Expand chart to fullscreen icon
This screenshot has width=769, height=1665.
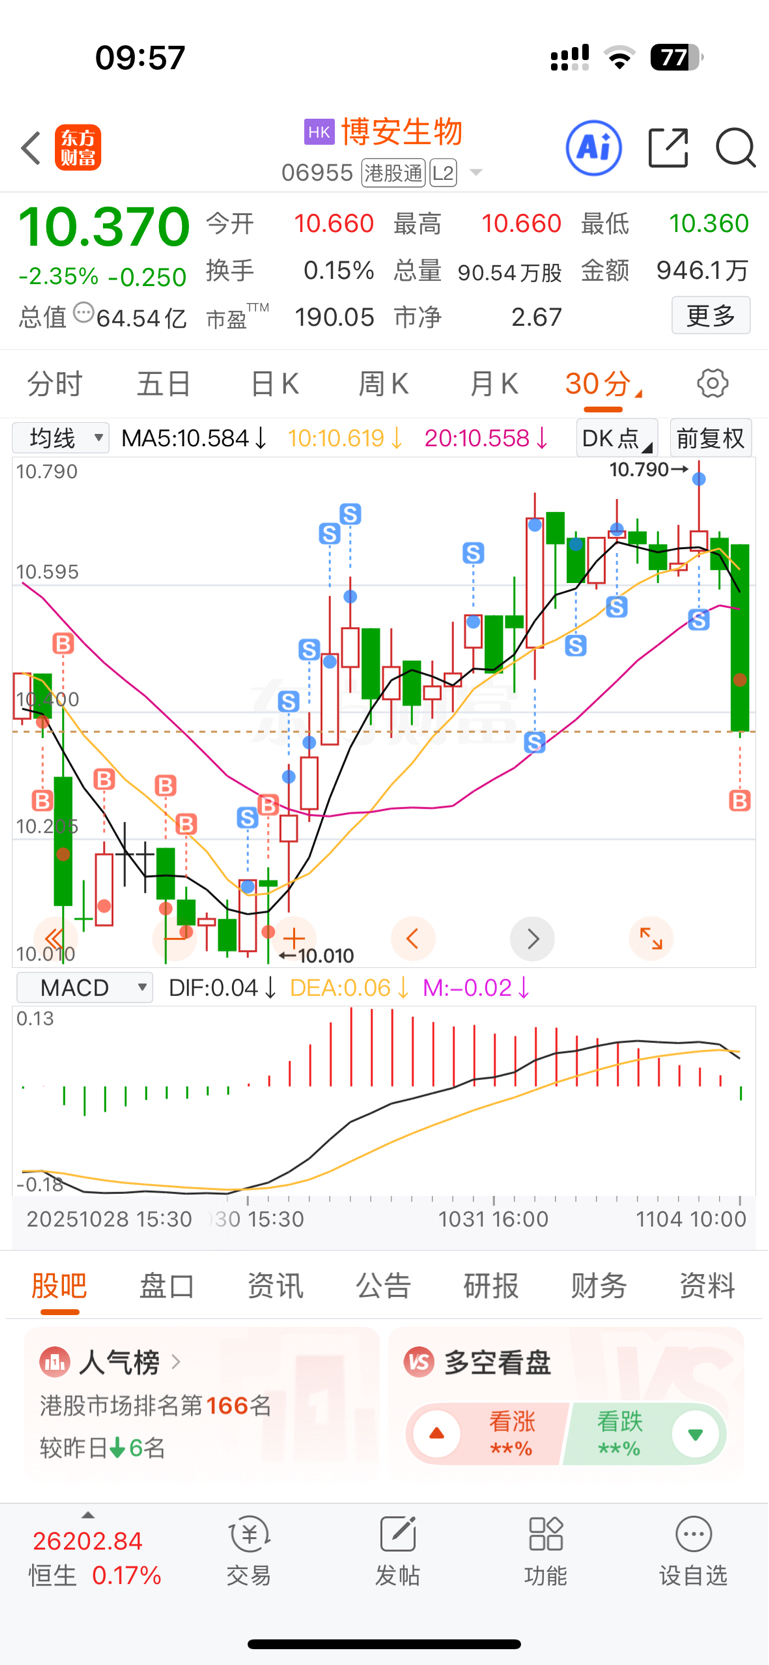click(x=651, y=938)
